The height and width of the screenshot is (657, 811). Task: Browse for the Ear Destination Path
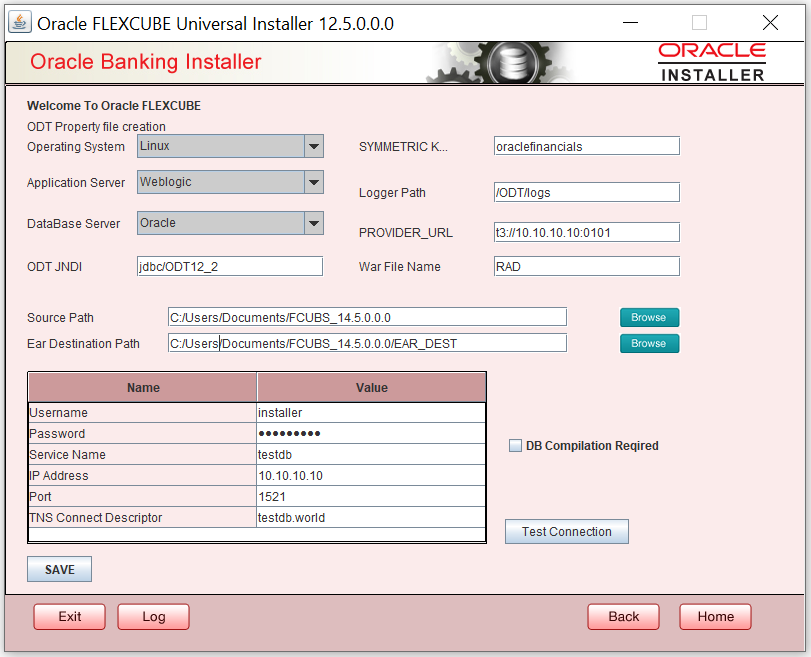coord(649,344)
